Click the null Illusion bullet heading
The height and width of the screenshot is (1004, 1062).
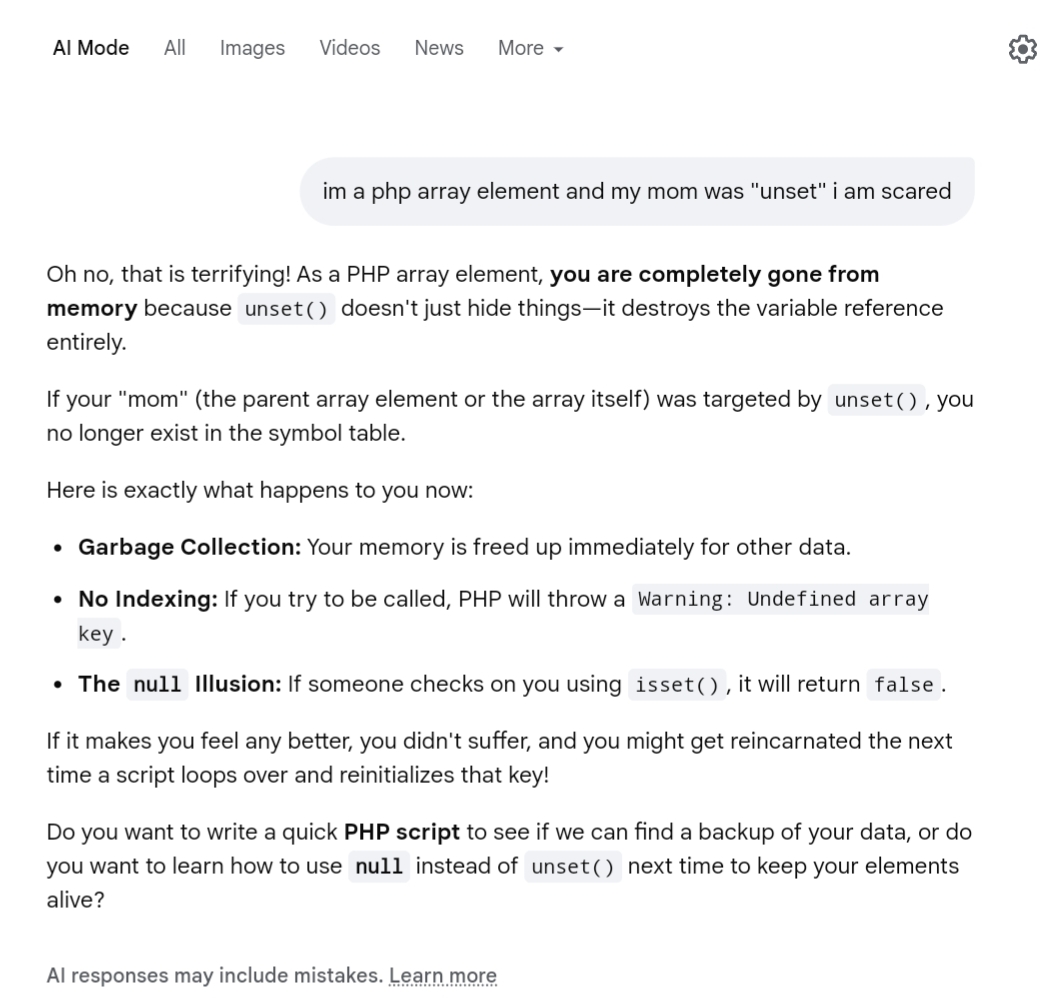(179, 684)
